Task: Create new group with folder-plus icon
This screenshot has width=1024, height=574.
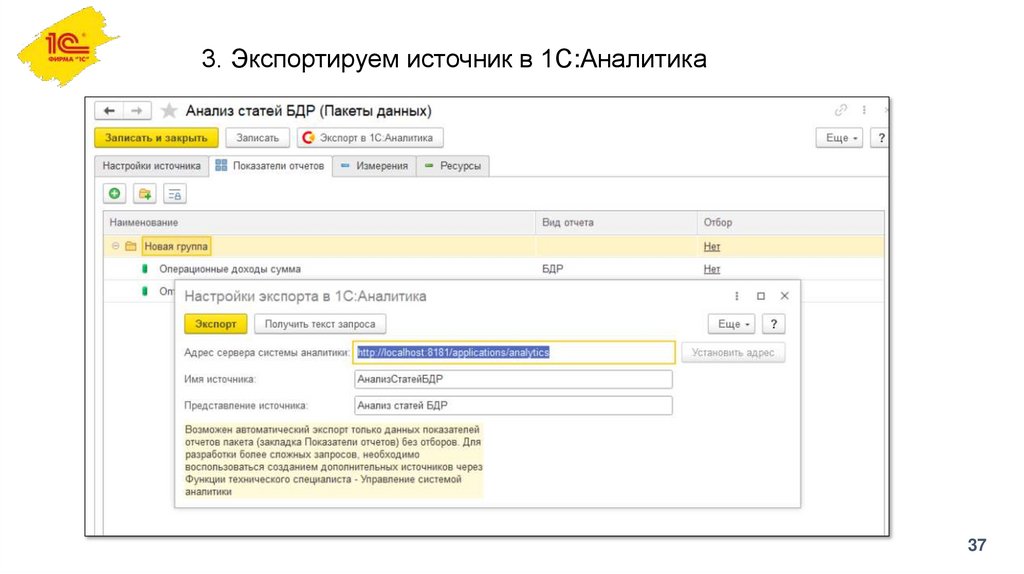Action: pyautogui.click(x=144, y=194)
